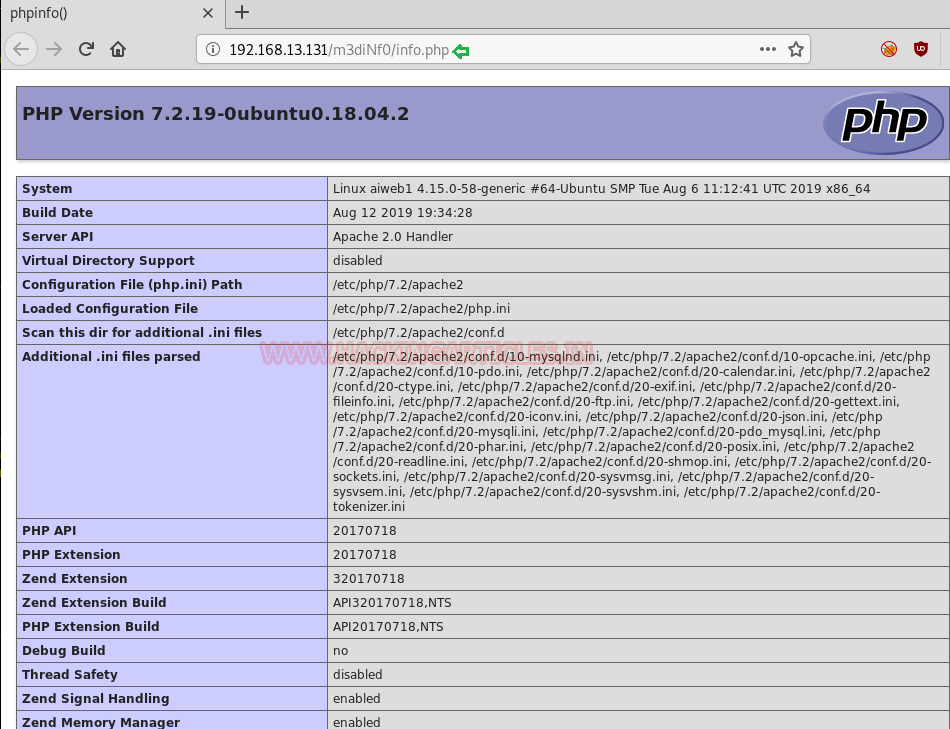Select Zend Signal Handling 'enabled' value
Image resolution: width=950 pixels, height=729 pixels.
tap(356, 698)
